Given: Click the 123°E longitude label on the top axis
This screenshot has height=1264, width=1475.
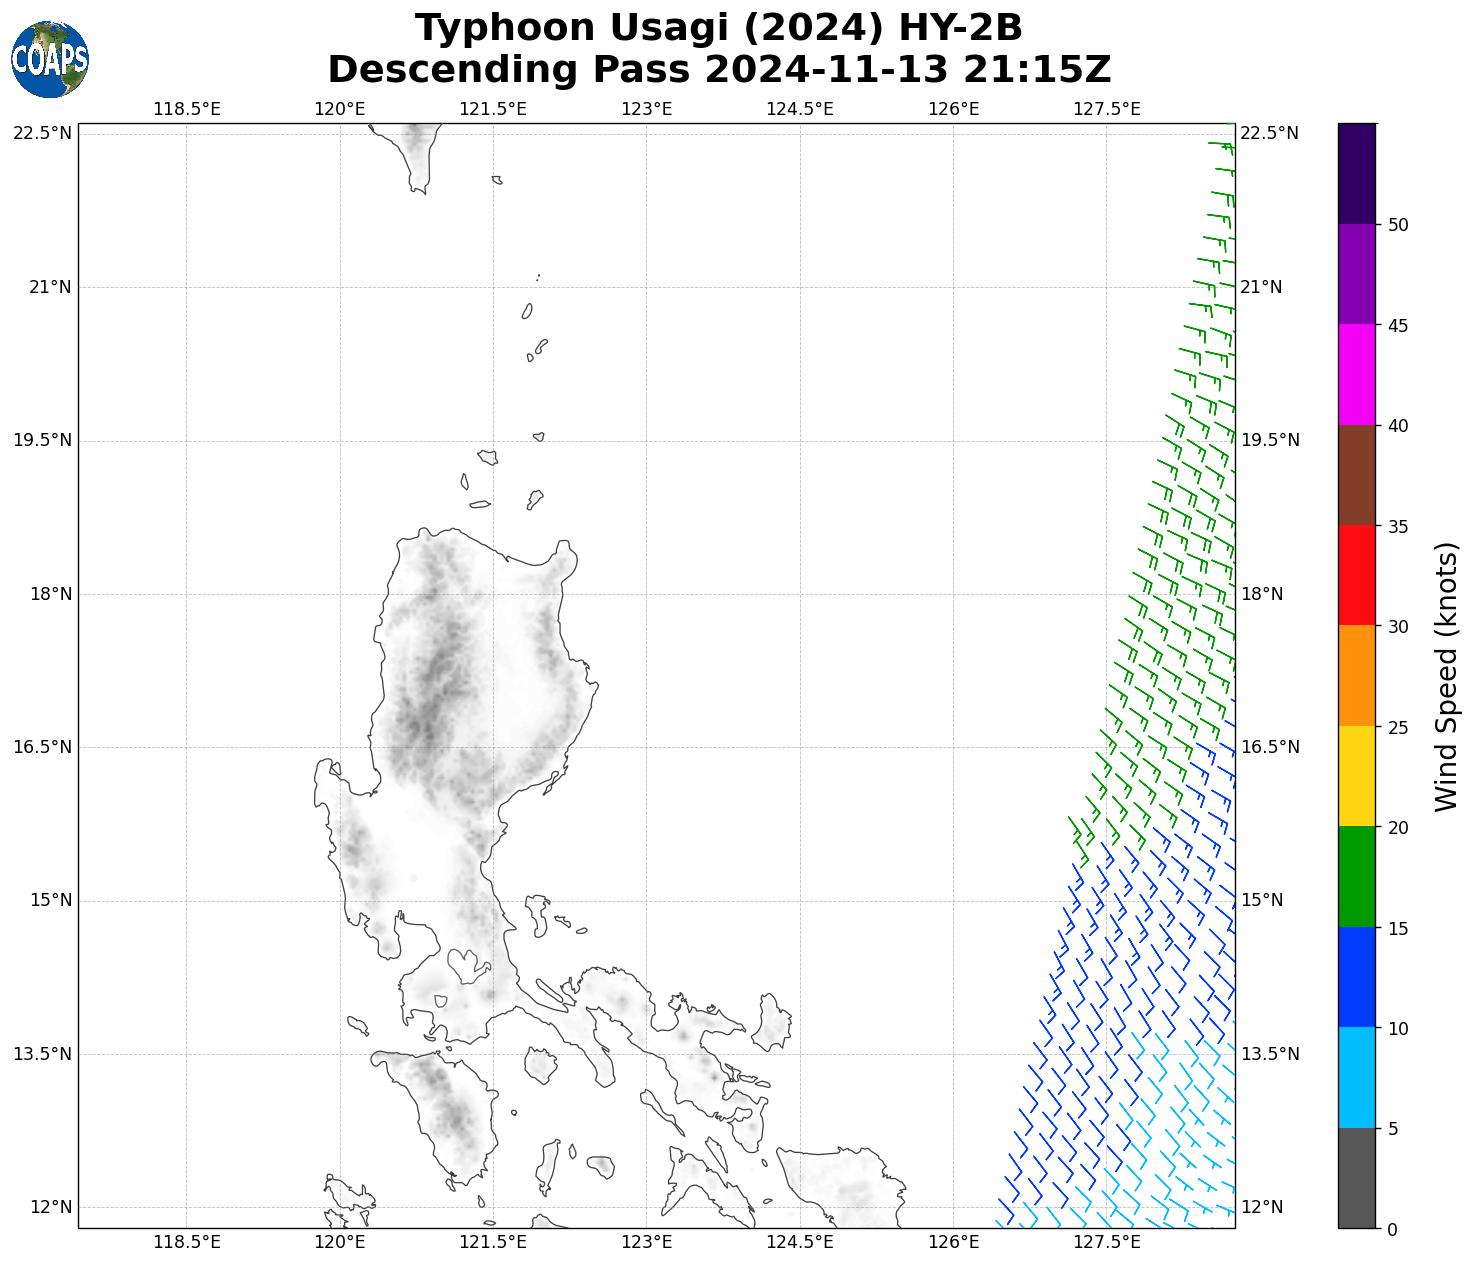Looking at the screenshot, I should coord(646,108).
